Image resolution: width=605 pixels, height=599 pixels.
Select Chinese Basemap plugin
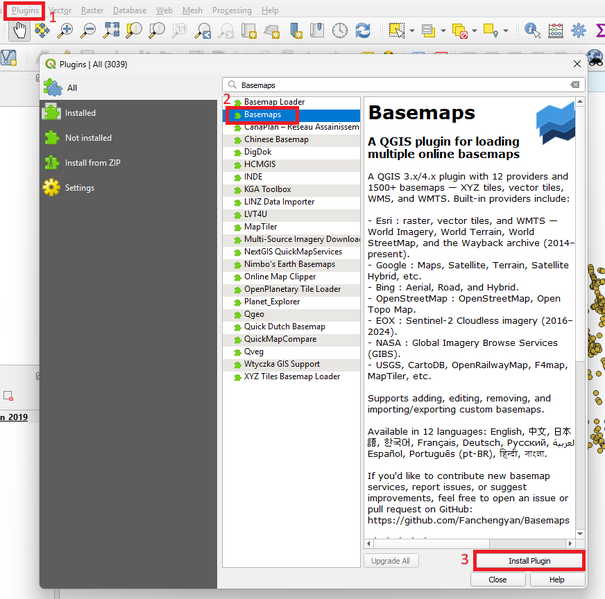(291, 140)
